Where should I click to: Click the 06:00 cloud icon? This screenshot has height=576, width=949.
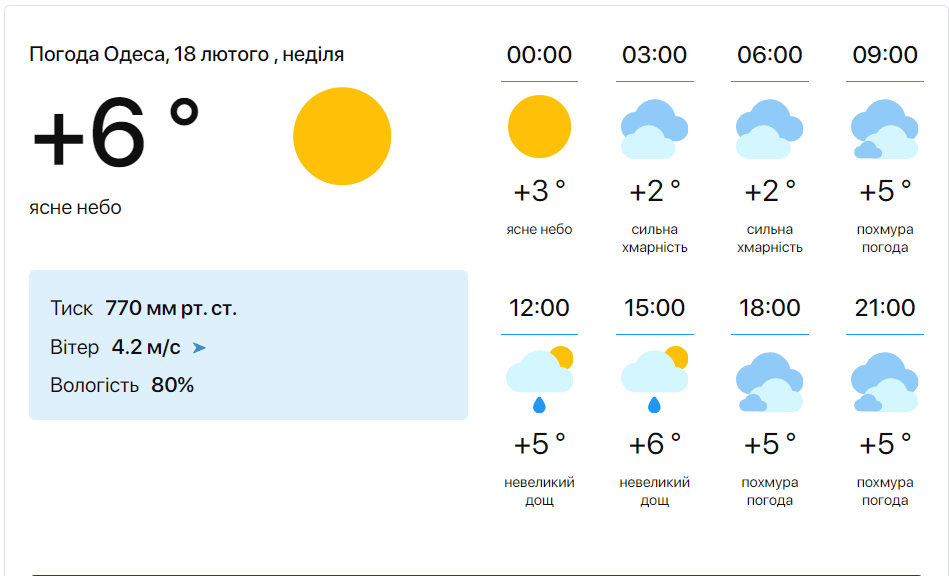pyautogui.click(x=769, y=129)
